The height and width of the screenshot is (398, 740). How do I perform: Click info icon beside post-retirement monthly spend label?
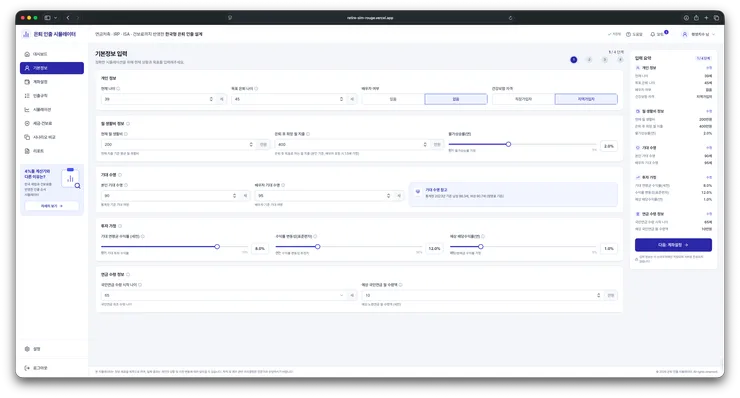pos(308,134)
